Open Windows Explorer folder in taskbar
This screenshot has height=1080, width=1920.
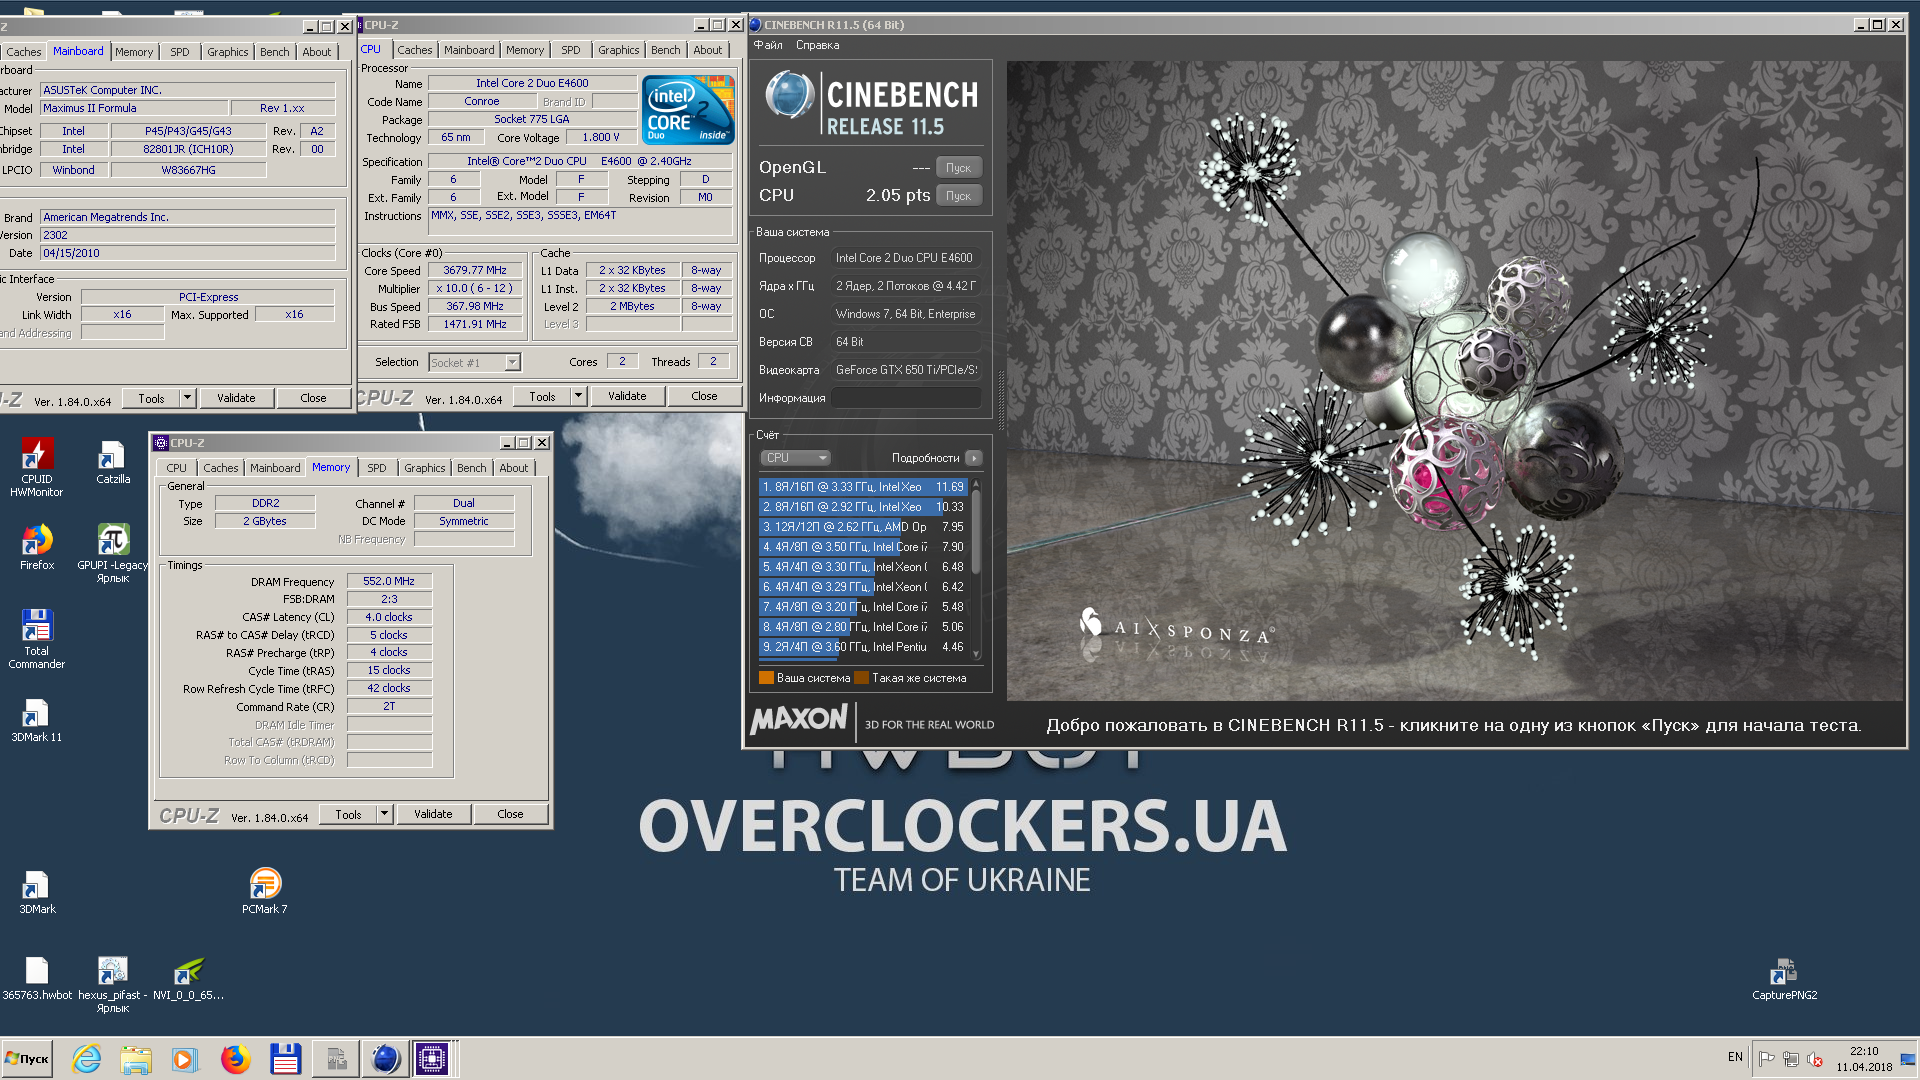[135, 1059]
